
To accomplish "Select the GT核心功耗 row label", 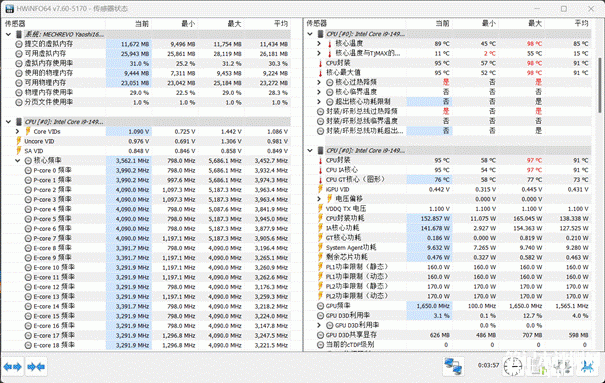I will coord(343,238).
